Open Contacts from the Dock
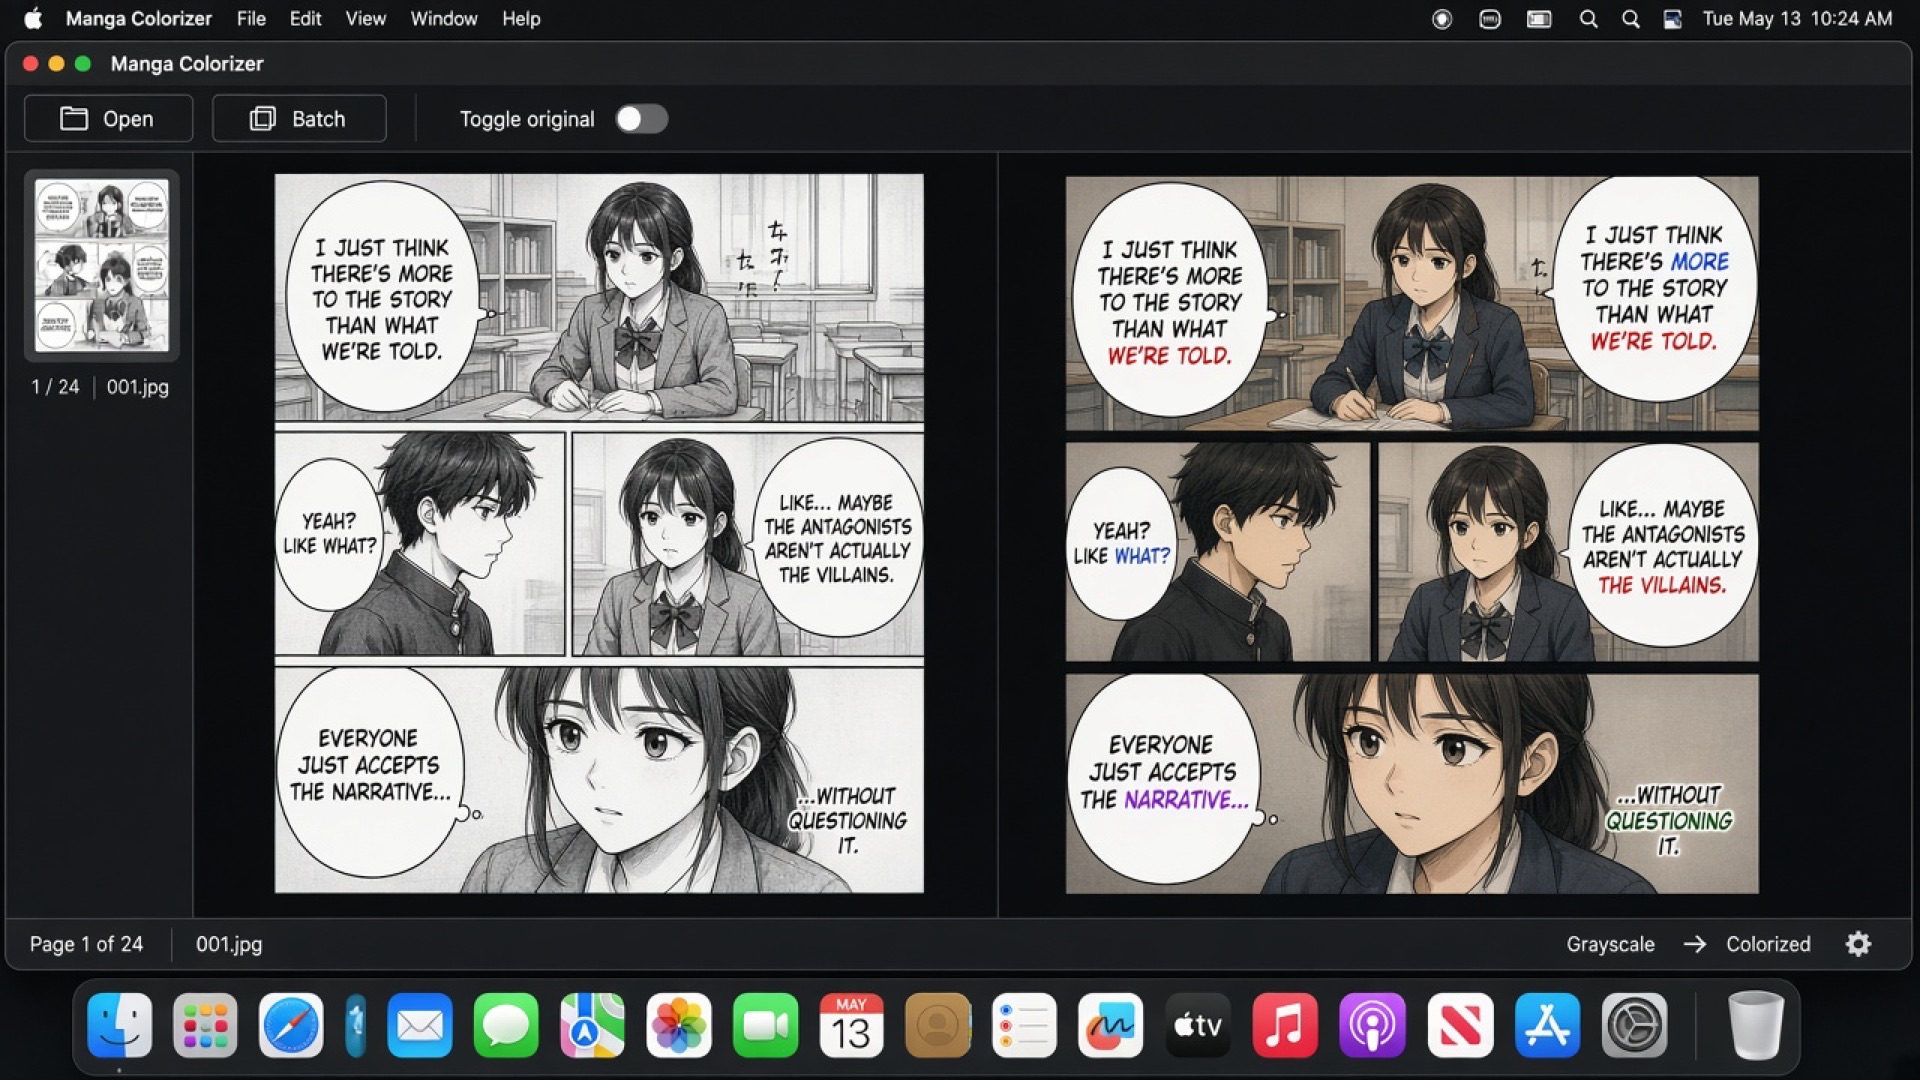Image resolution: width=1920 pixels, height=1080 pixels. [x=938, y=1025]
